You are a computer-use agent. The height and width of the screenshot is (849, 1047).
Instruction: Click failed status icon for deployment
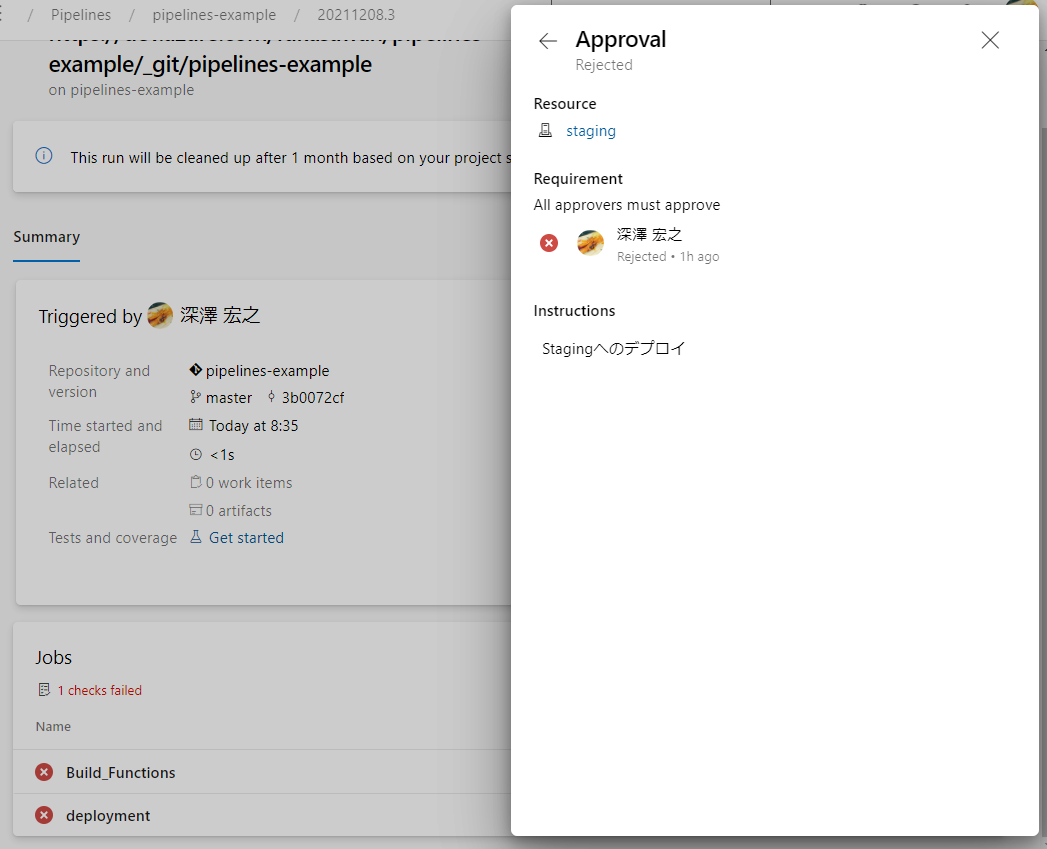pos(44,815)
